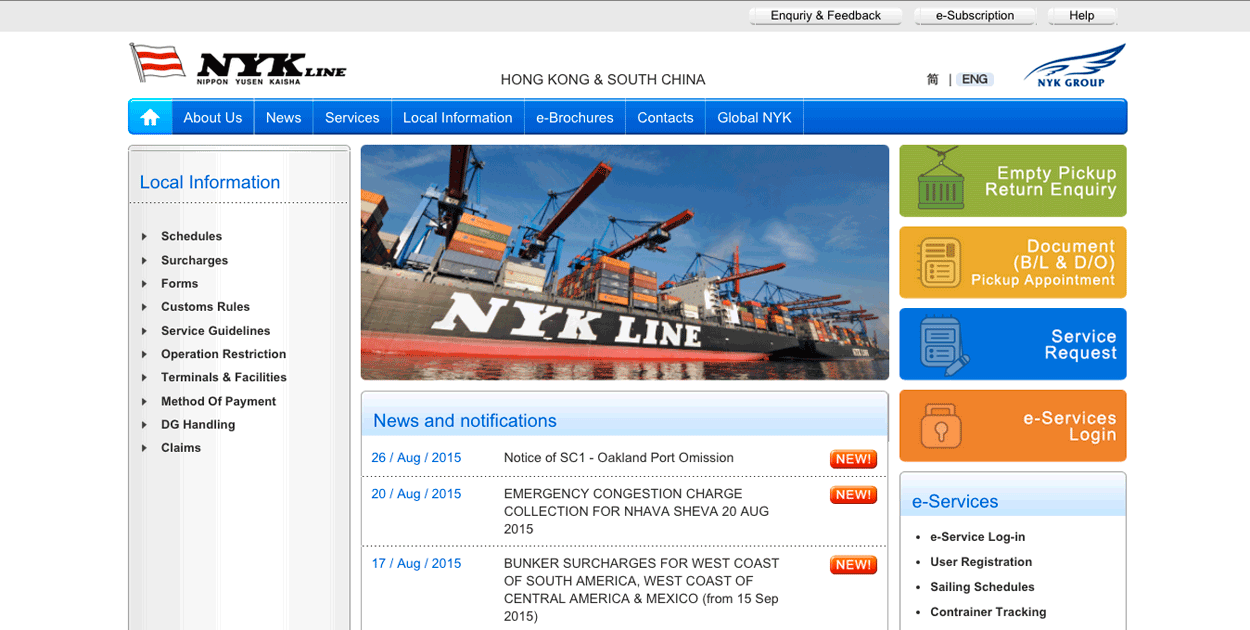This screenshot has width=1250, height=630.
Task: Click the 26 / Aug / 2015 date
Action: coord(416,458)
